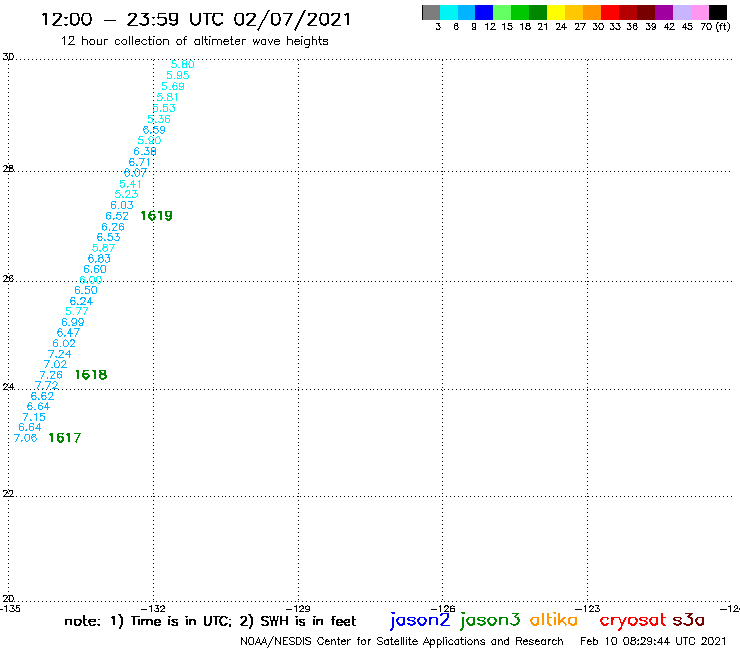Click the 6.02 wave height reading
Screen dimensions: 740x650
click(64, 343)
